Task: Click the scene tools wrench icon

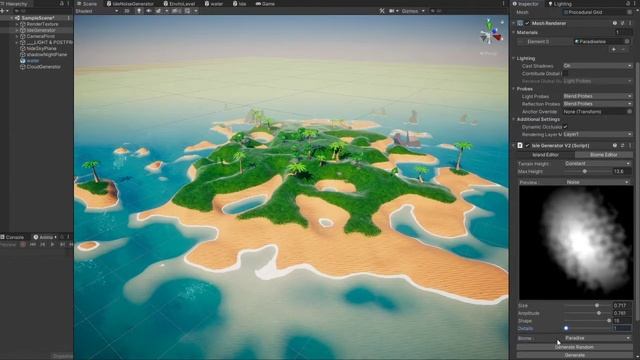Action: click(382, 11)
